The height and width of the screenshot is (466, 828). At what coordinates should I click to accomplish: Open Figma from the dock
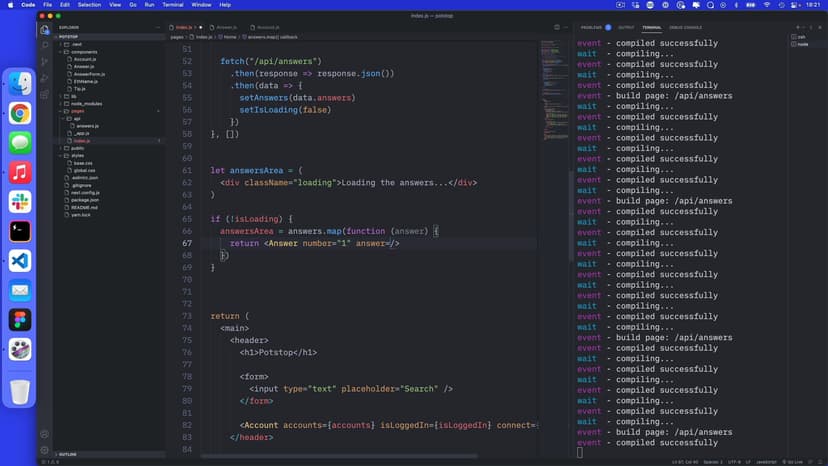click(20, 319)
